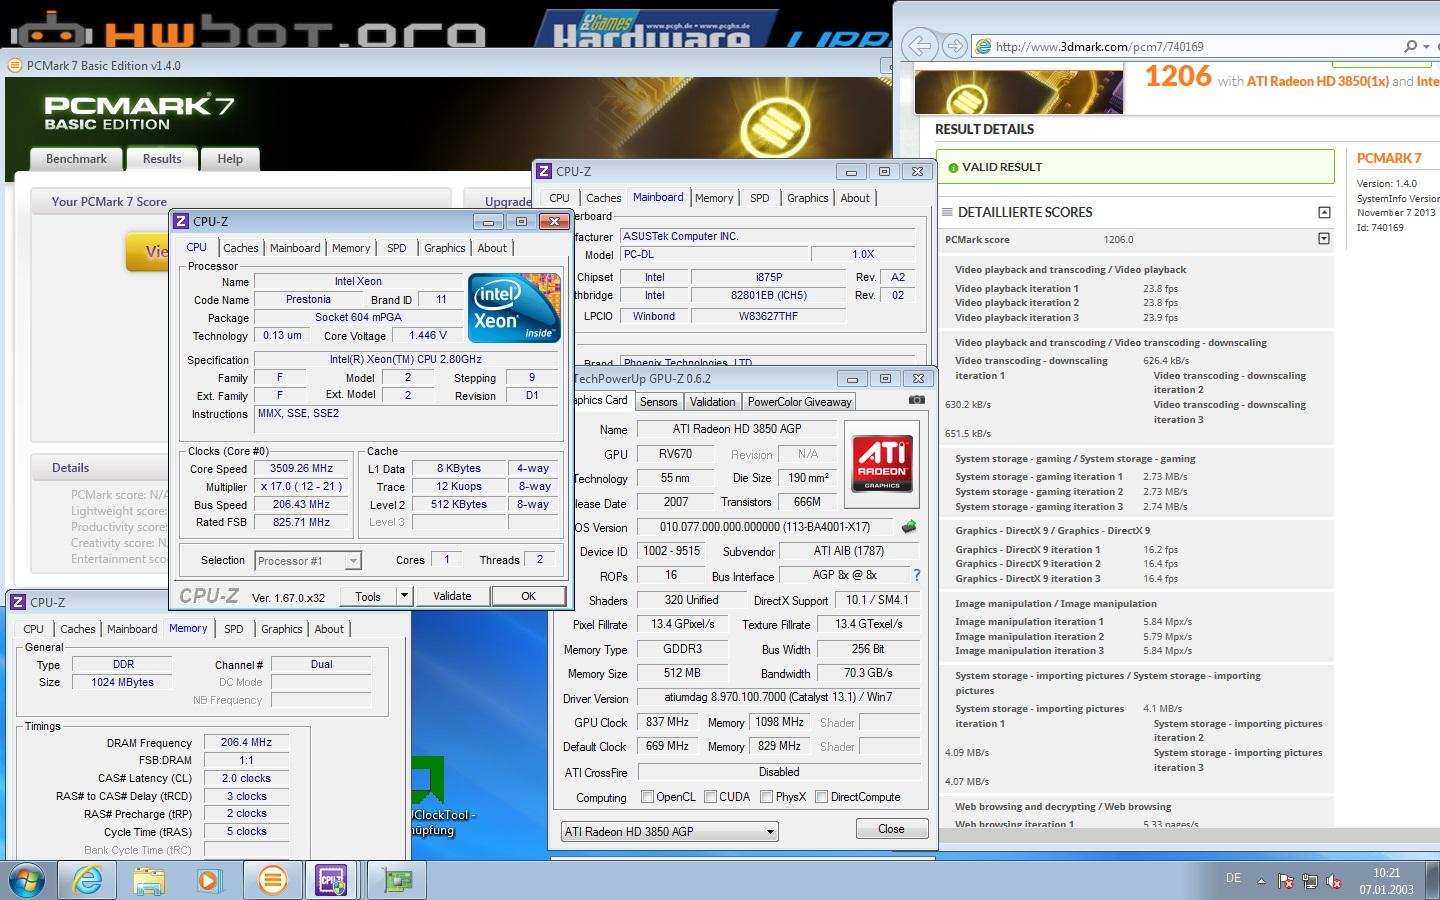Viewport: 1440px width, 900px height.
Task: Toggle the DirectCompute checkbox
Action: point(821,797)
